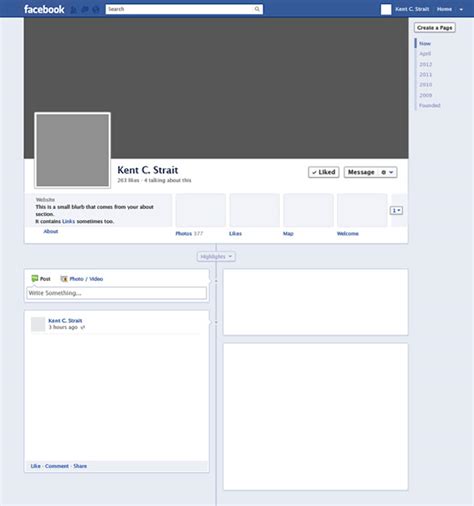Jump to April in the timeline
The width and height of the screenshot is (474, 506).
[425, 53]
